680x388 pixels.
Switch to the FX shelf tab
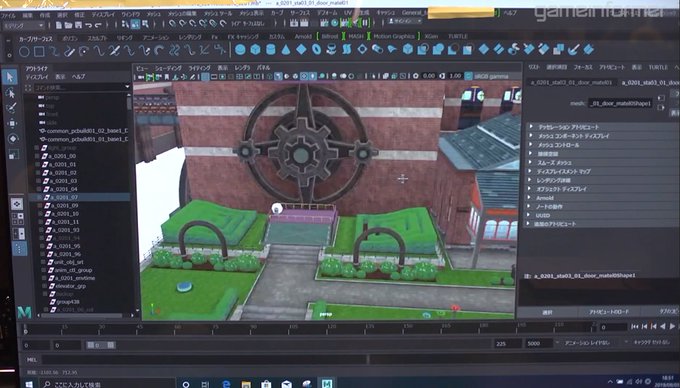click(x=214, y=37)
